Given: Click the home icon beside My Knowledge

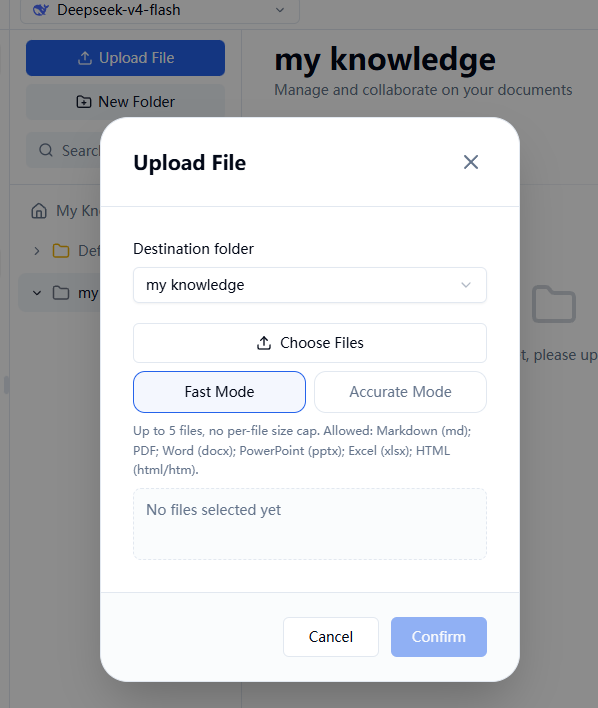Looking at the screenshot, I should (39, 210).
